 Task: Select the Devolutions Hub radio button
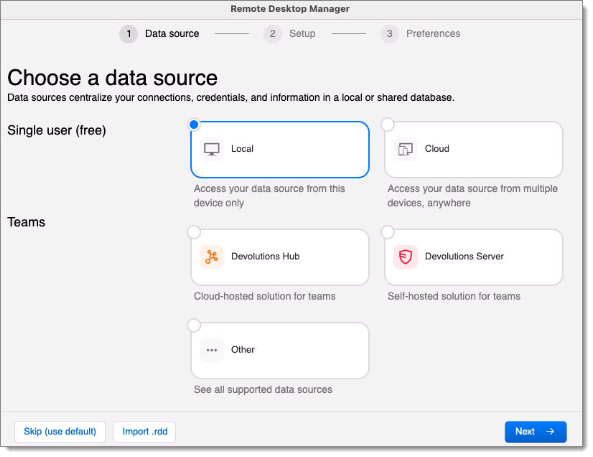pyautogui.click(x=194, y=232)
